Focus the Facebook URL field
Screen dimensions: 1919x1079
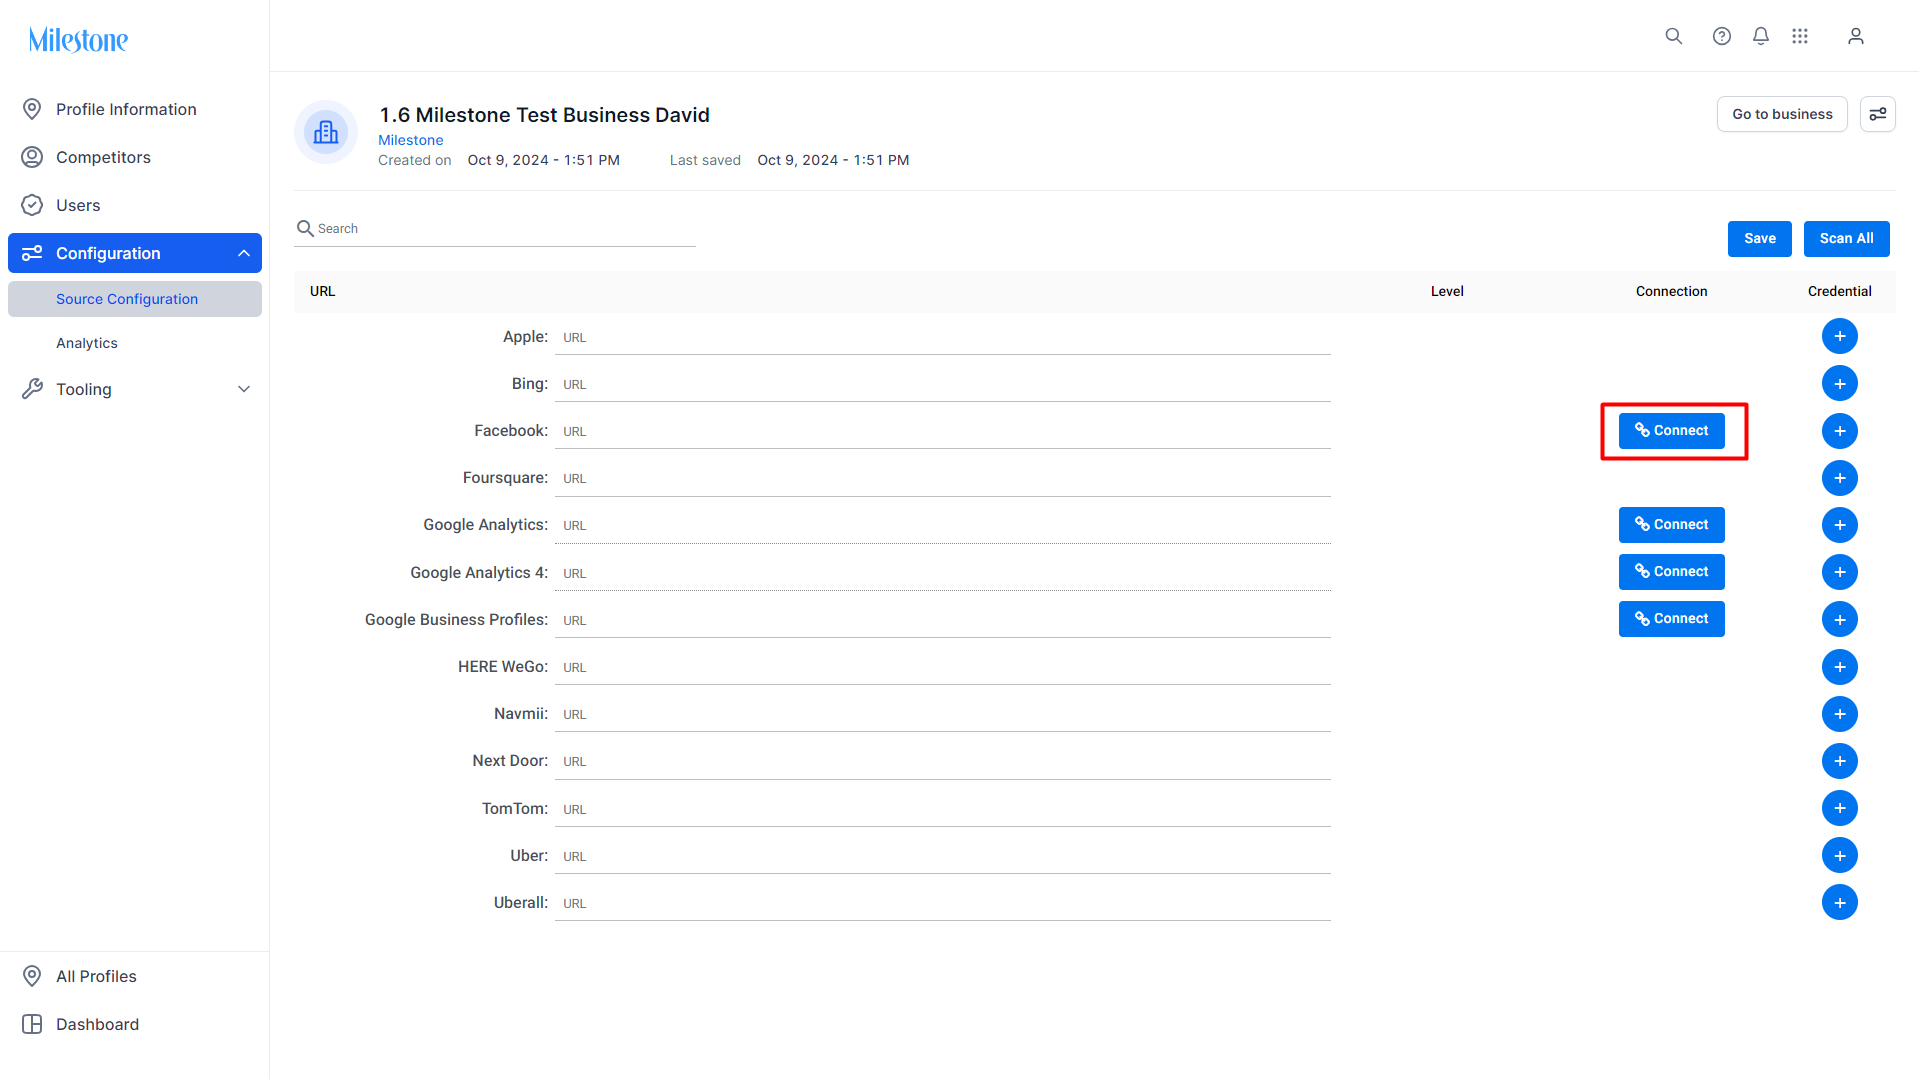(x=943, y=432)
